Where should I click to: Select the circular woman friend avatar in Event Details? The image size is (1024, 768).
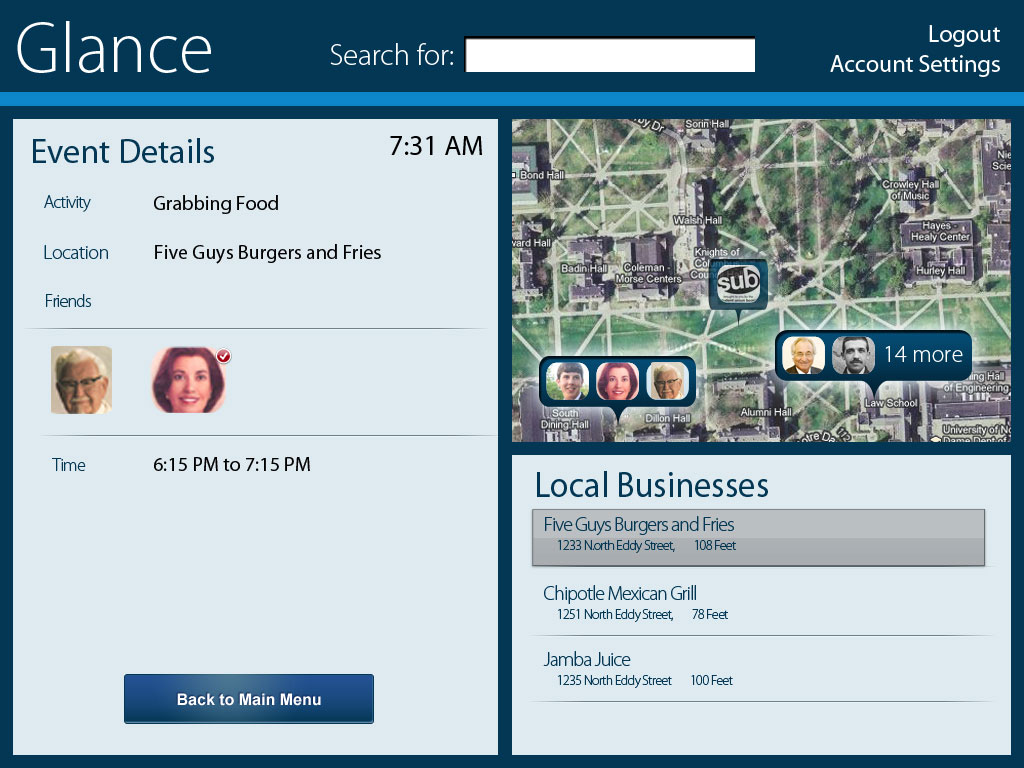point(188,381)
